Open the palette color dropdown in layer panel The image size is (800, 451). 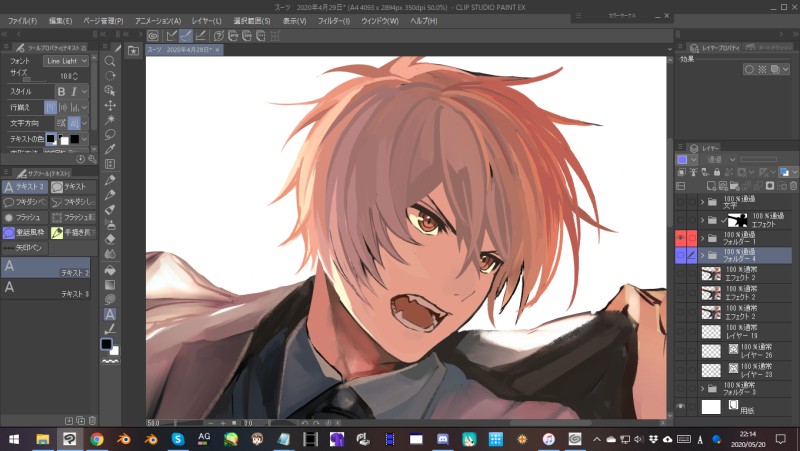pyautogui.click(x=687, y=160)
